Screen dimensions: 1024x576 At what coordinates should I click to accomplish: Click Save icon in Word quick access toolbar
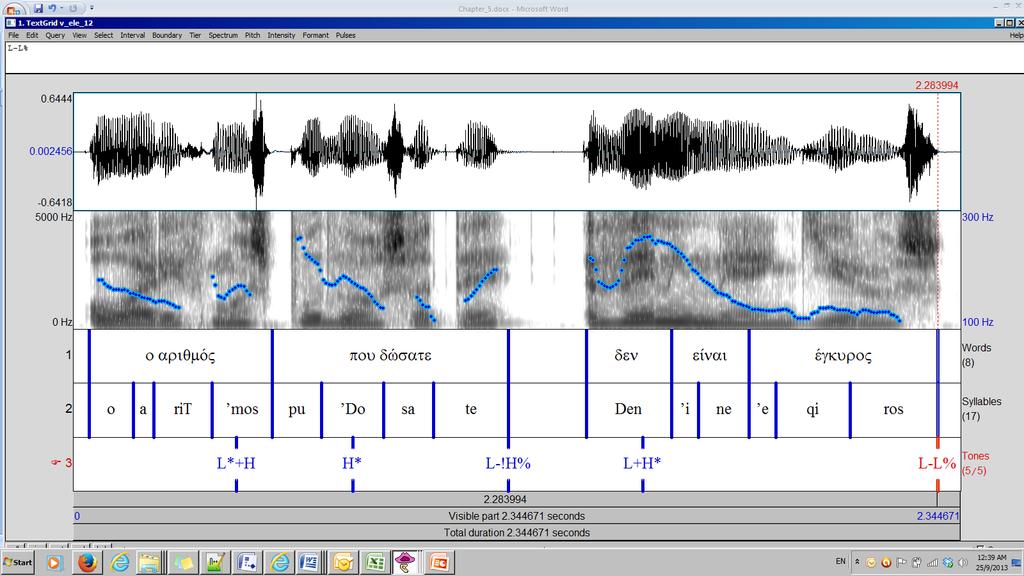[38, 8]
